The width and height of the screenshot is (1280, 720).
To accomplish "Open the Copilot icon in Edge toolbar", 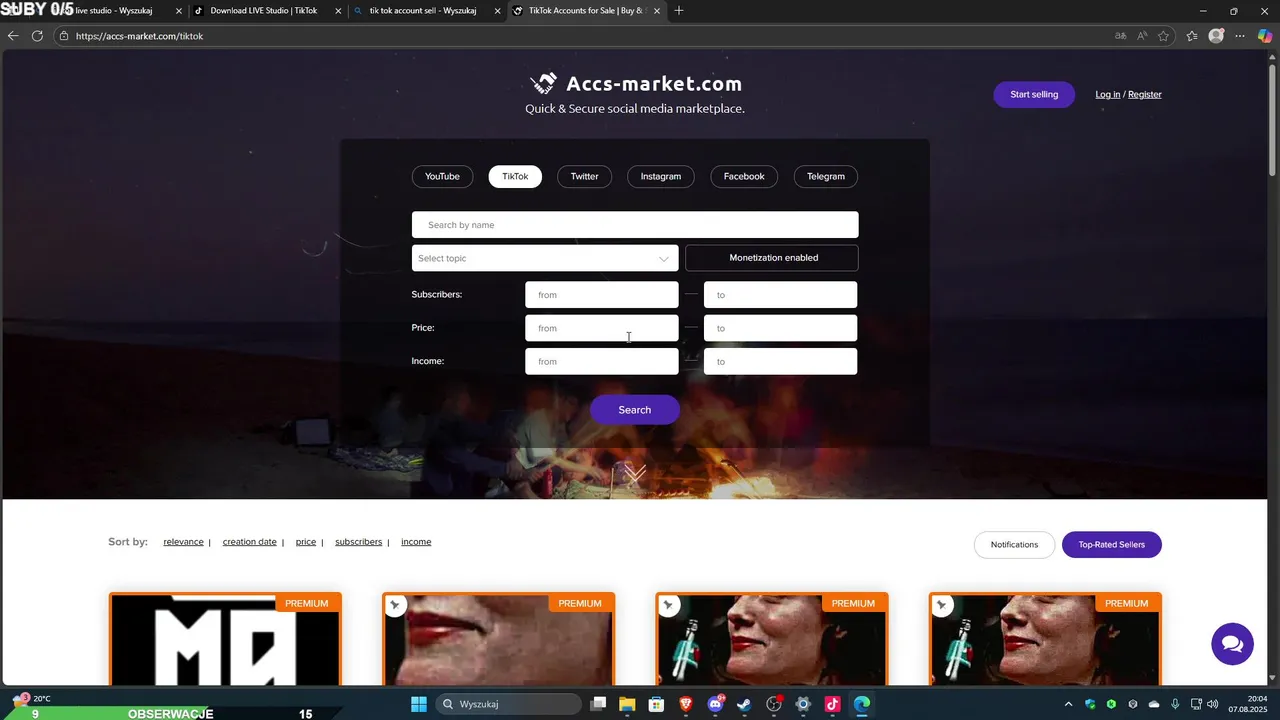I will 1265,36.
